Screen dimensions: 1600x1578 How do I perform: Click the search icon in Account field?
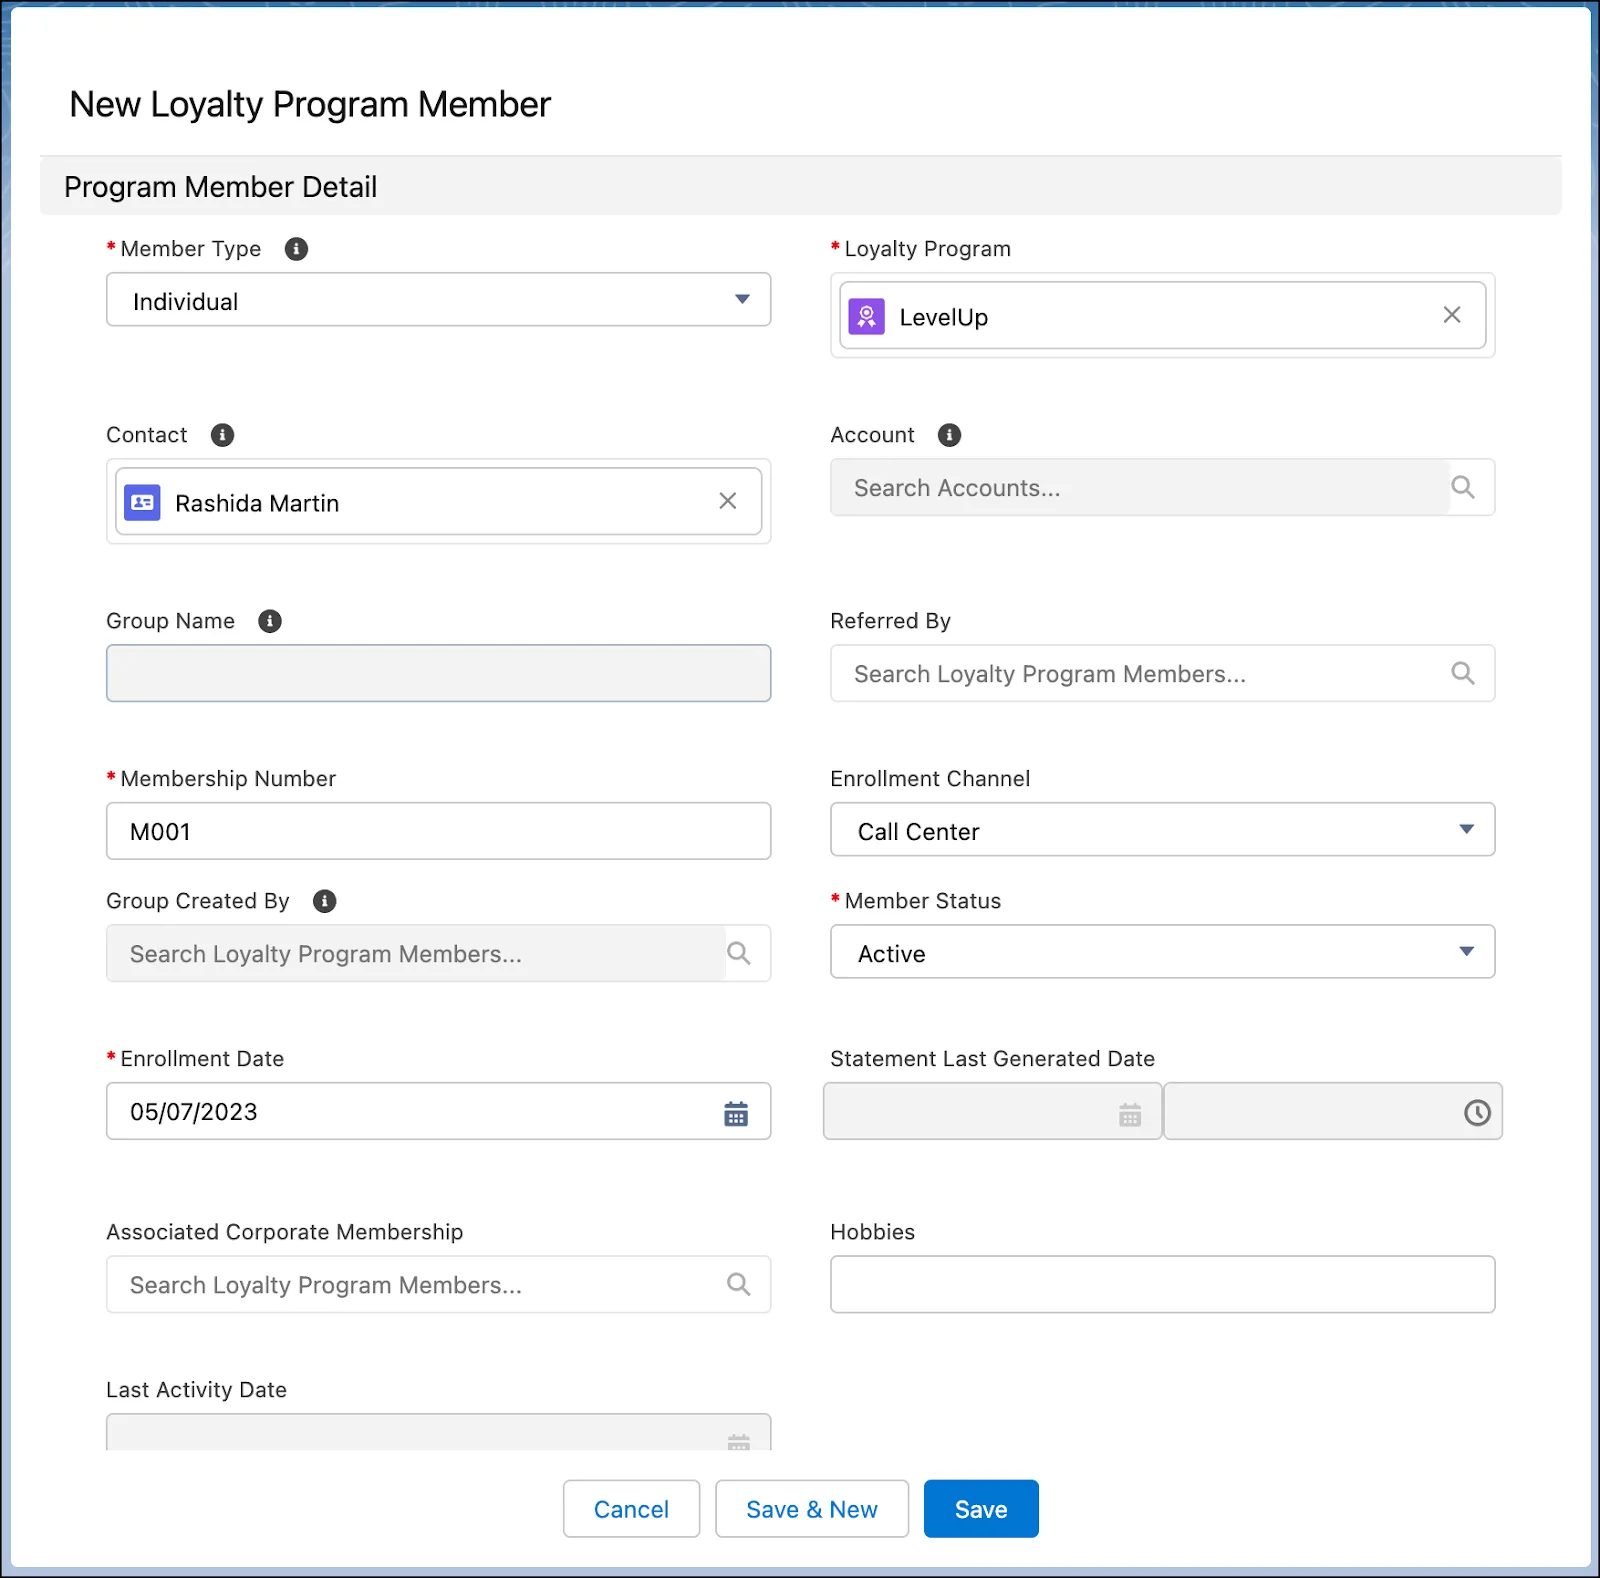1463,488
